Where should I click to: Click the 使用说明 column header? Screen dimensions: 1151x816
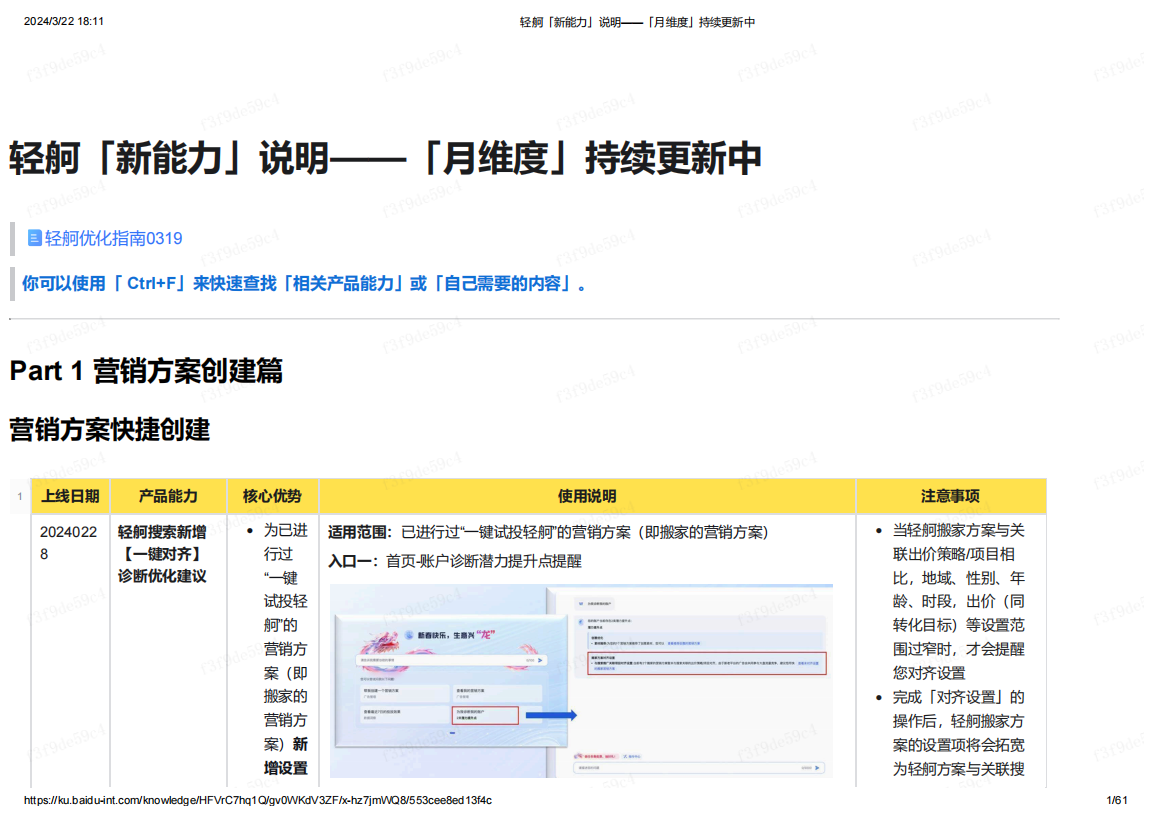click(587, 496)
